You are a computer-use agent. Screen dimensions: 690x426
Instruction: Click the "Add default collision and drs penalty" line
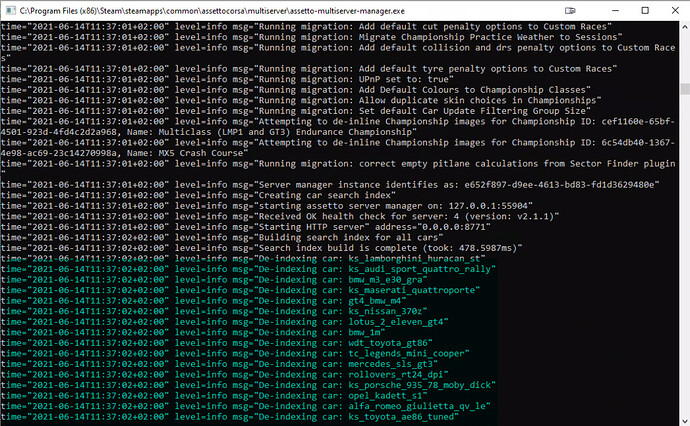(338, 53)
